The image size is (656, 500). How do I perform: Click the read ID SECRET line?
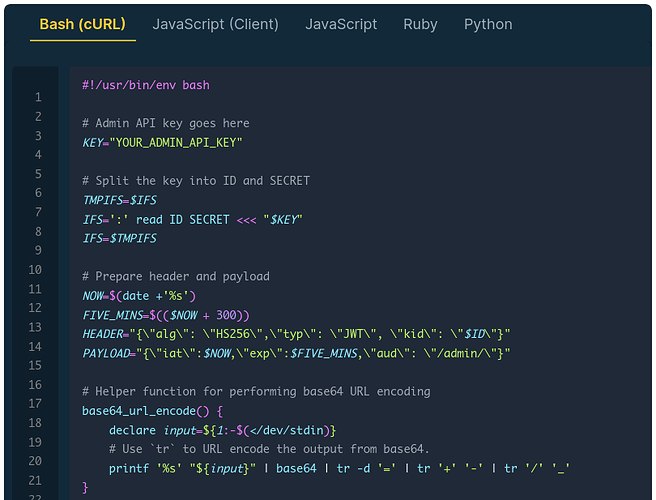pyautogui.click(x=192, y=220)
